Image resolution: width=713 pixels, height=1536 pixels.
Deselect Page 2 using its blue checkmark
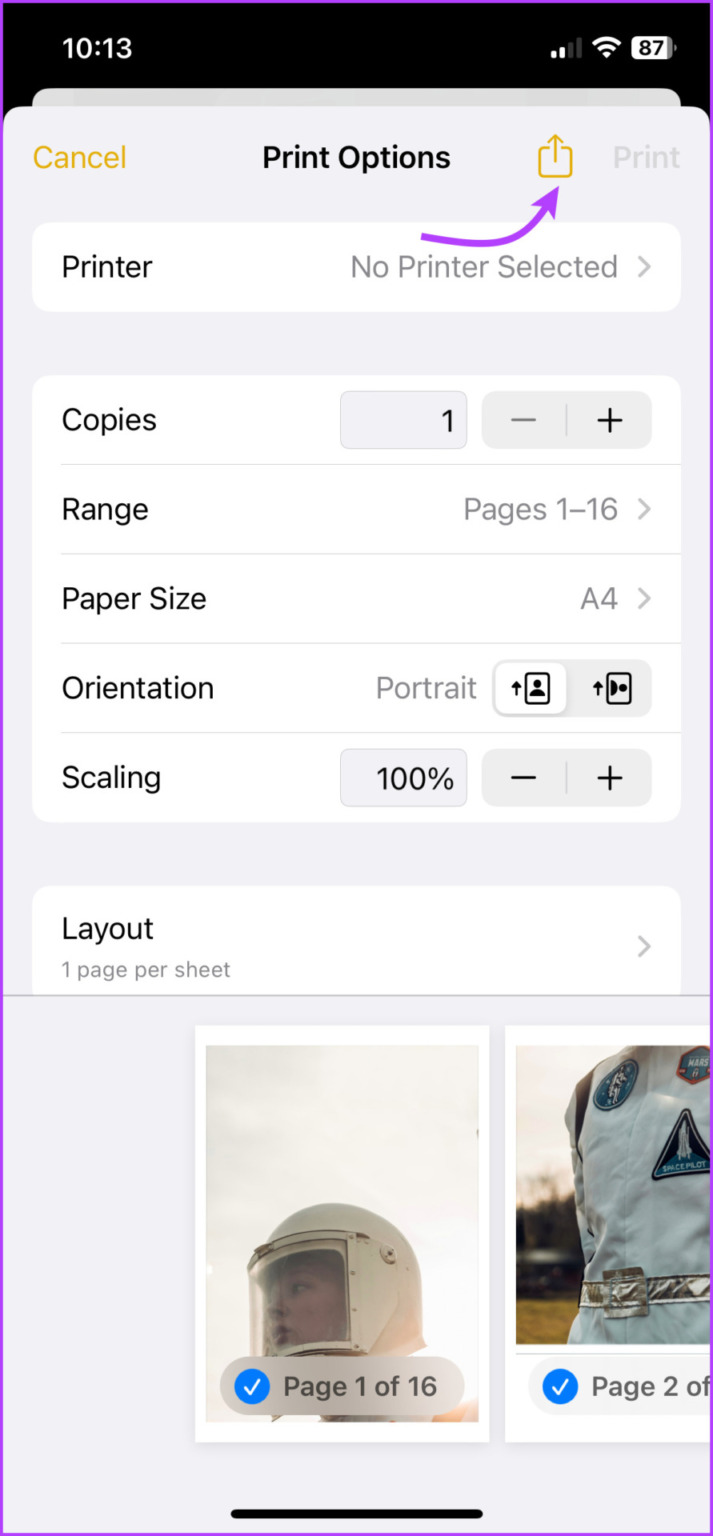[561, 1386]
